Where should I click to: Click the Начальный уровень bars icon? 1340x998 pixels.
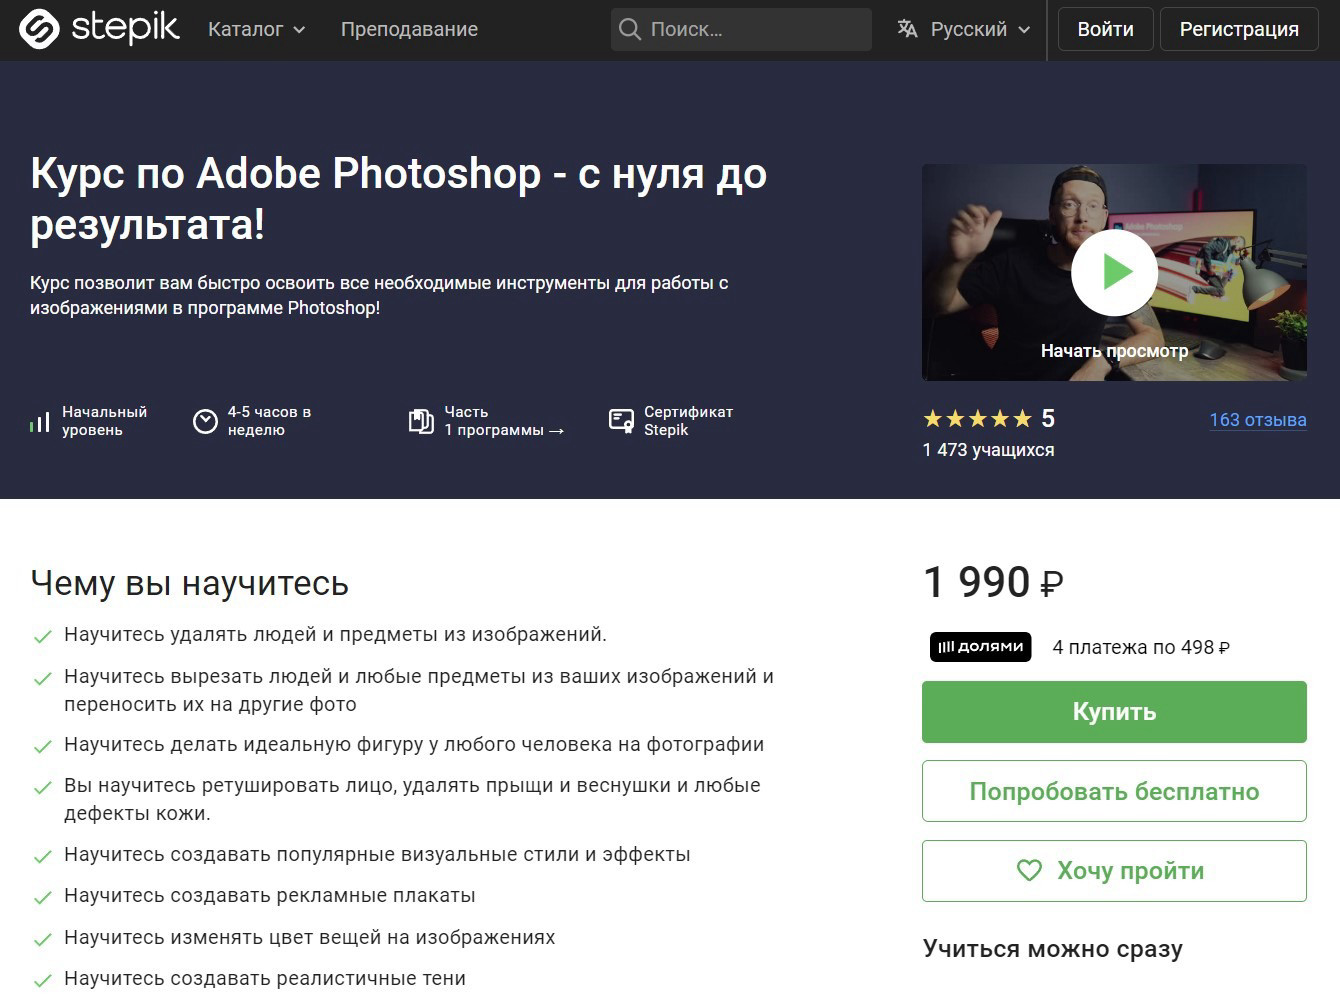[x=39, y=422]
